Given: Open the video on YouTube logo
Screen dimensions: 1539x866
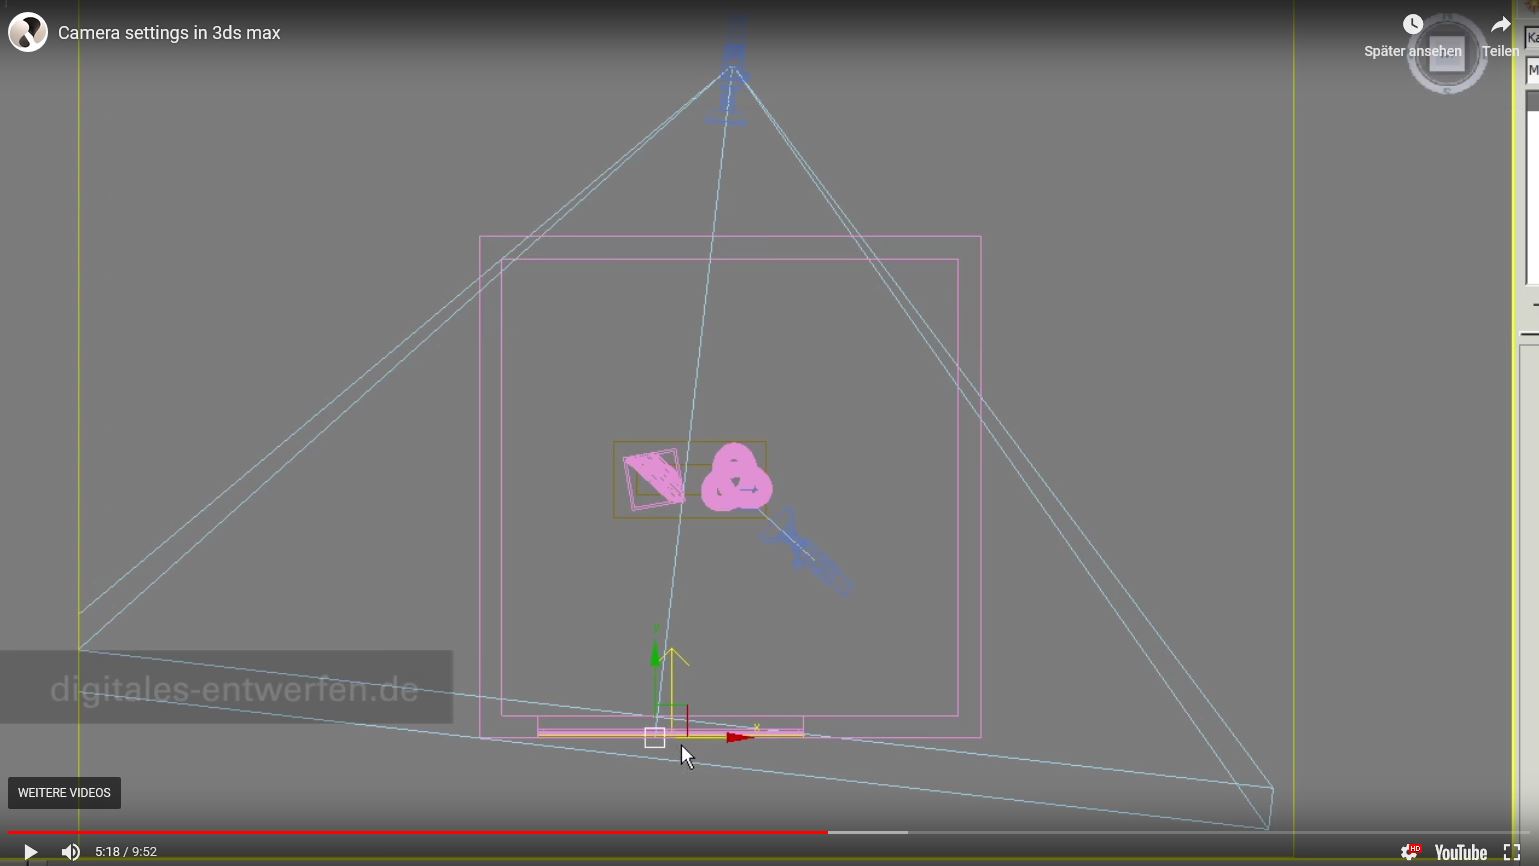Looking at the screenshot, I should [1461, 852].
